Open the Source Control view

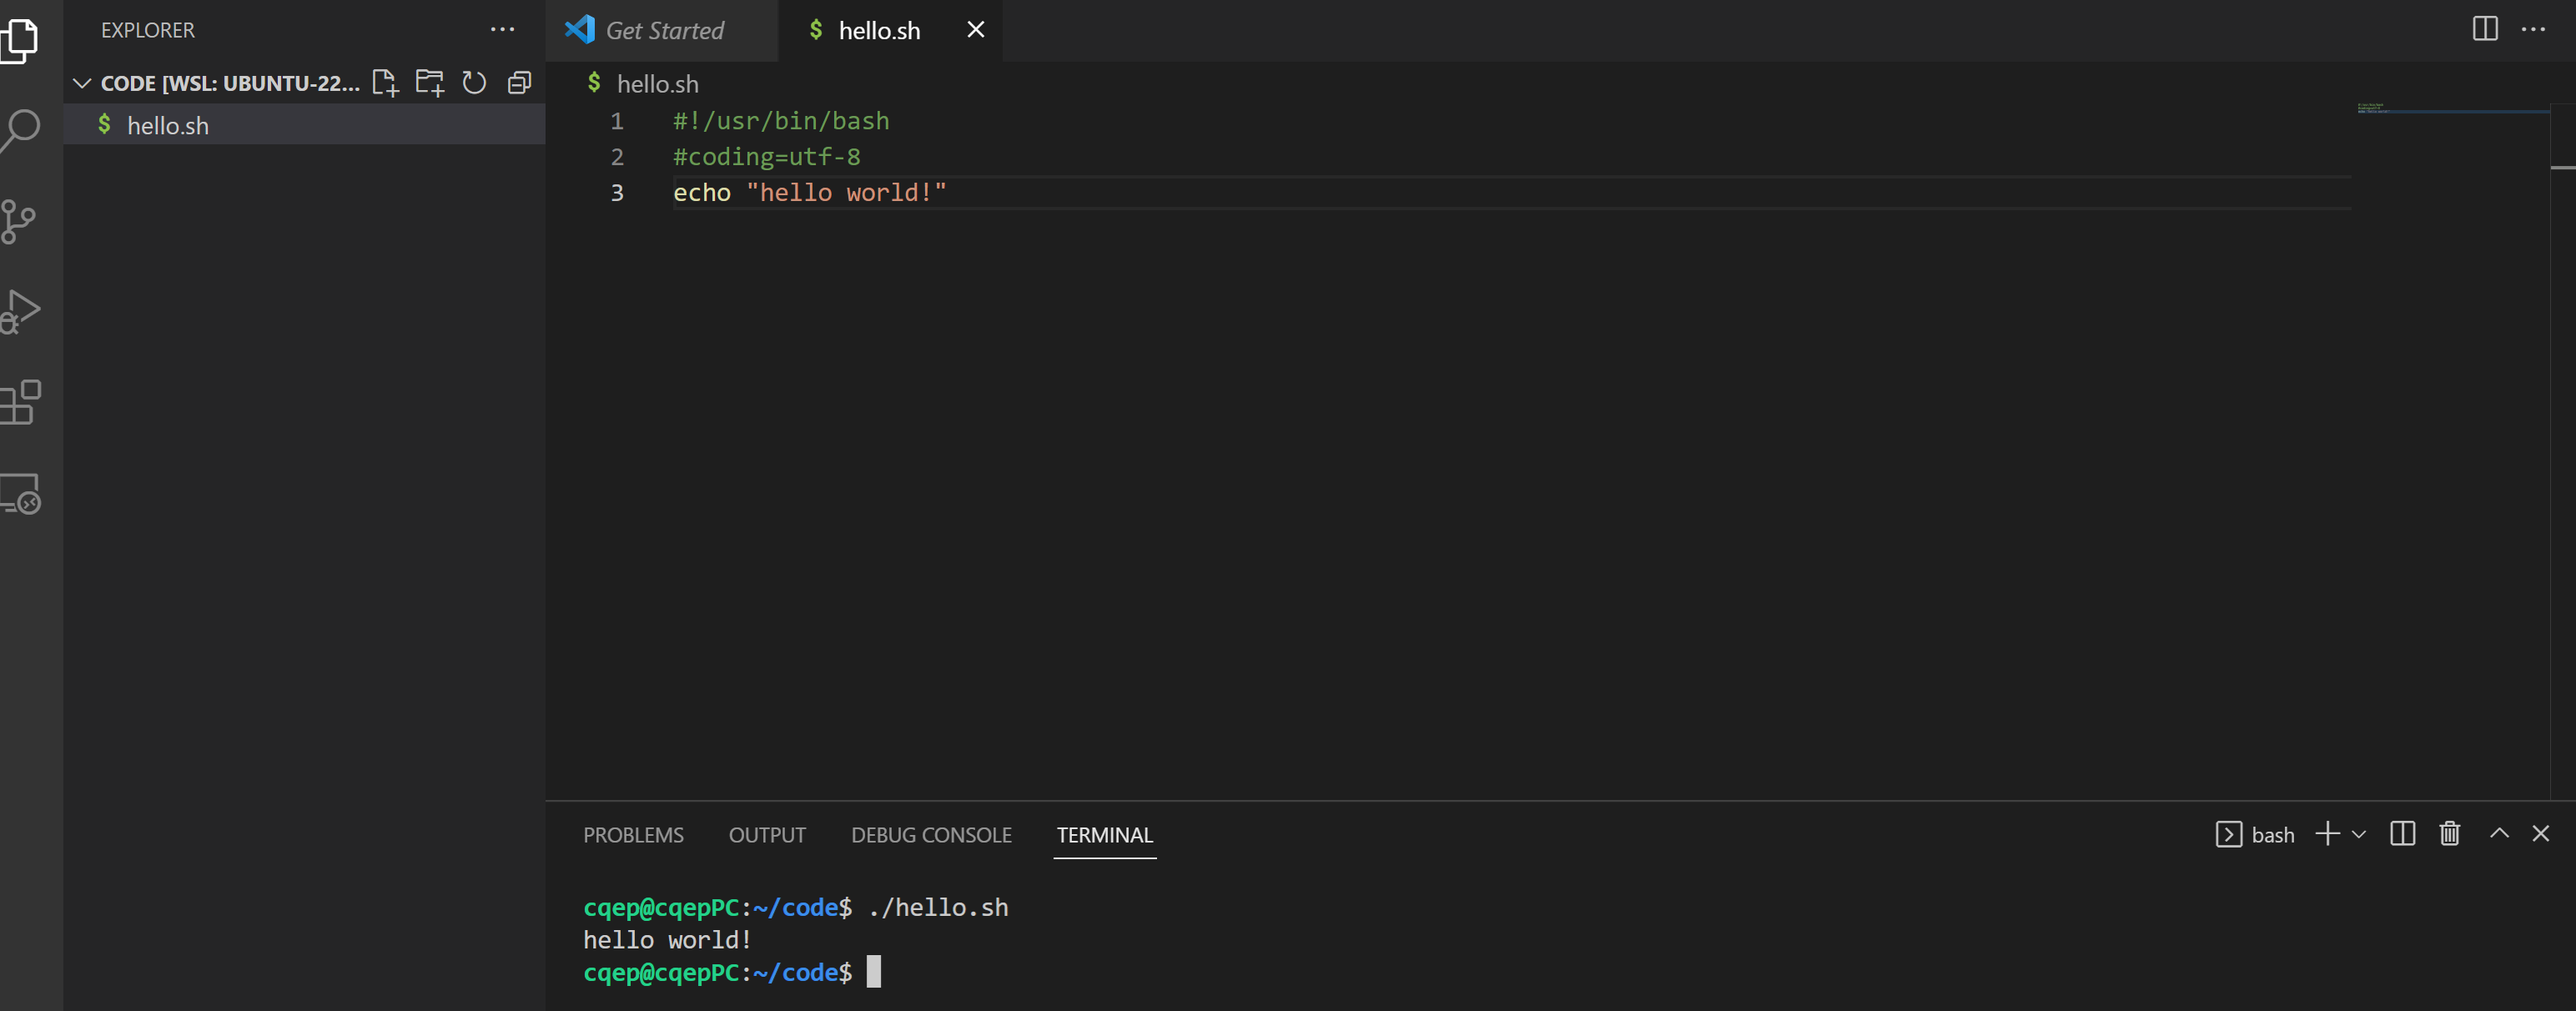point(18,221)
